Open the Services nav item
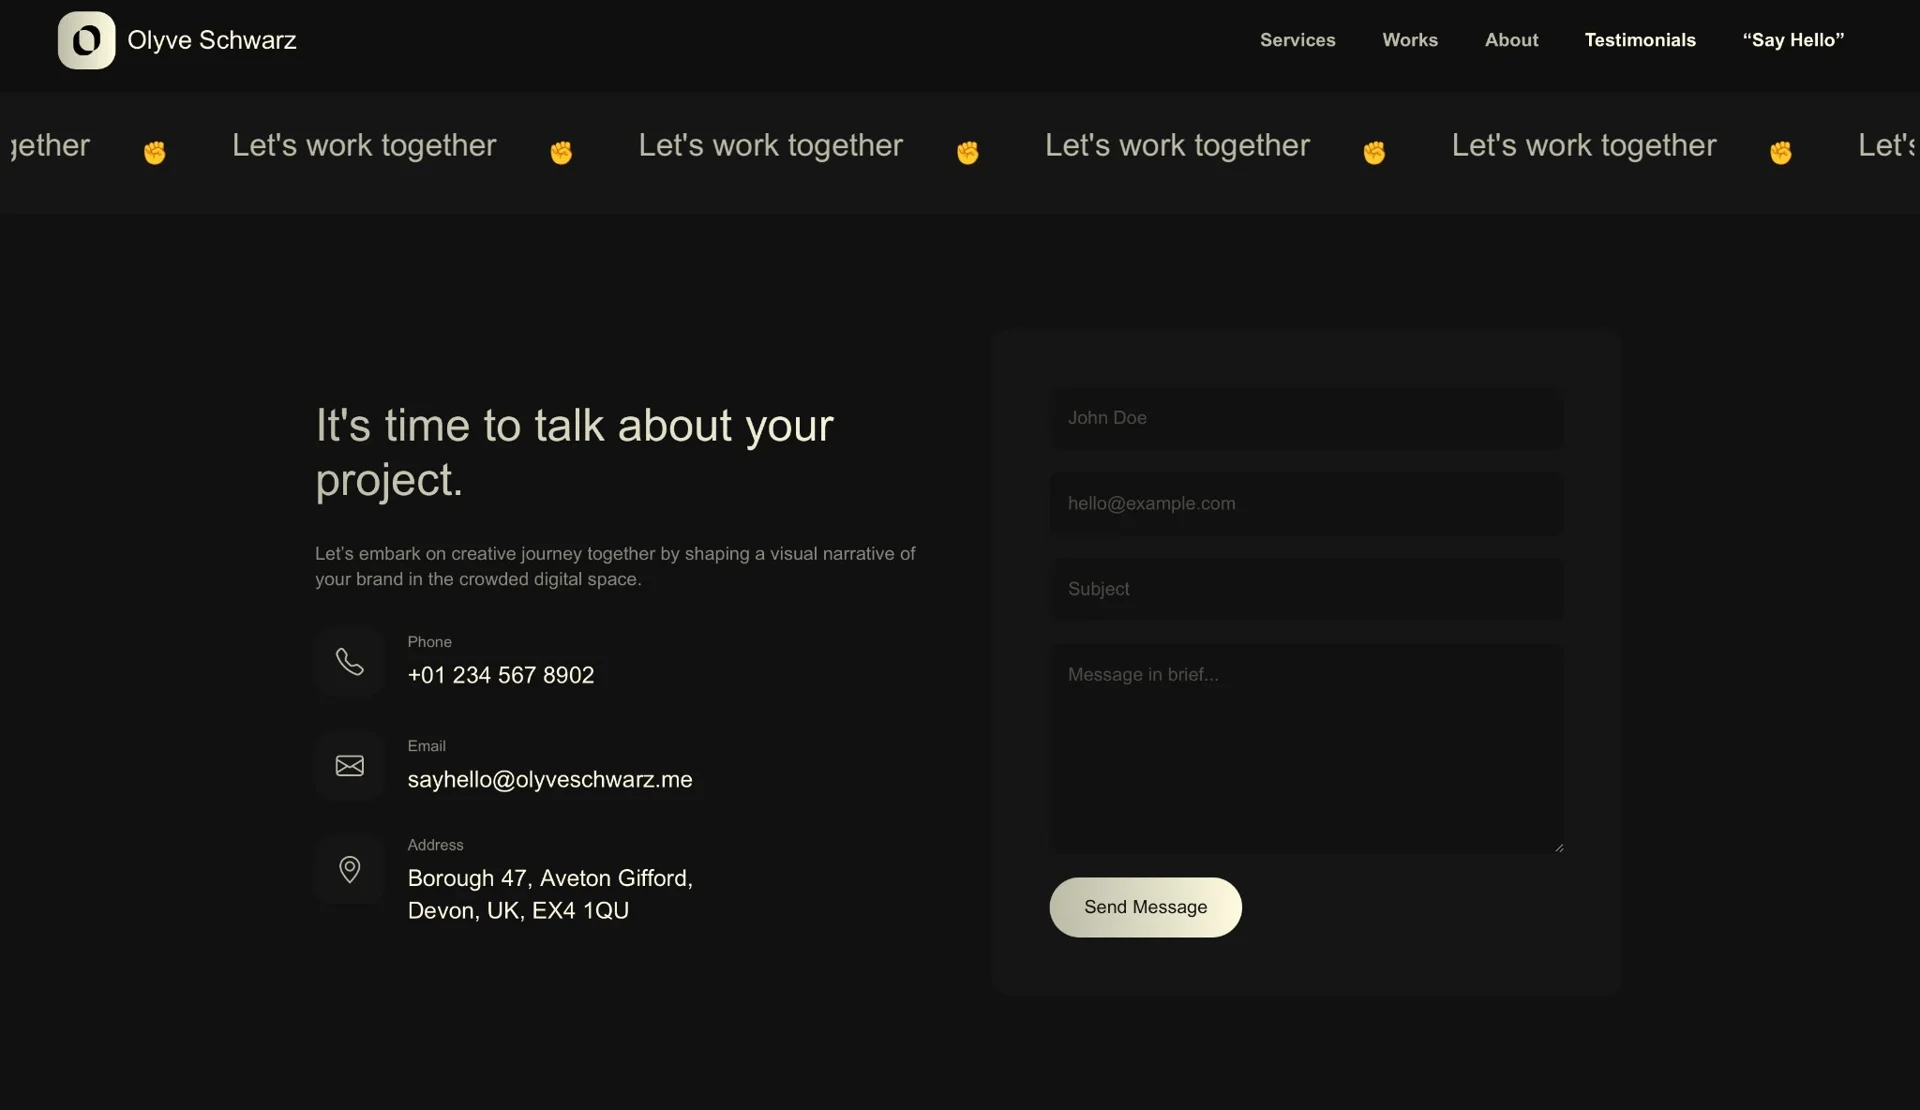The height and width of the screenshot is (1110, 1920). click(x=1297, y=40)
